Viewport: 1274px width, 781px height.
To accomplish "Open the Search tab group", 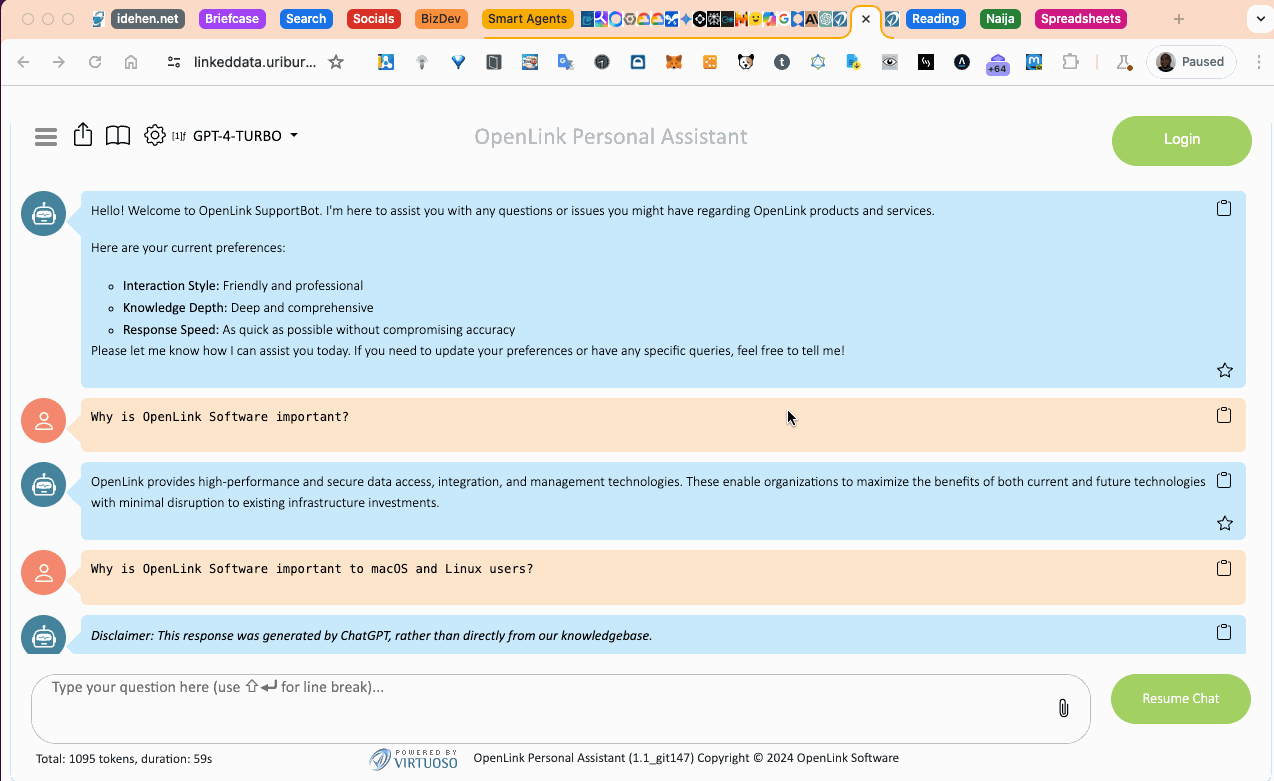I will click(x=306, y=19).
